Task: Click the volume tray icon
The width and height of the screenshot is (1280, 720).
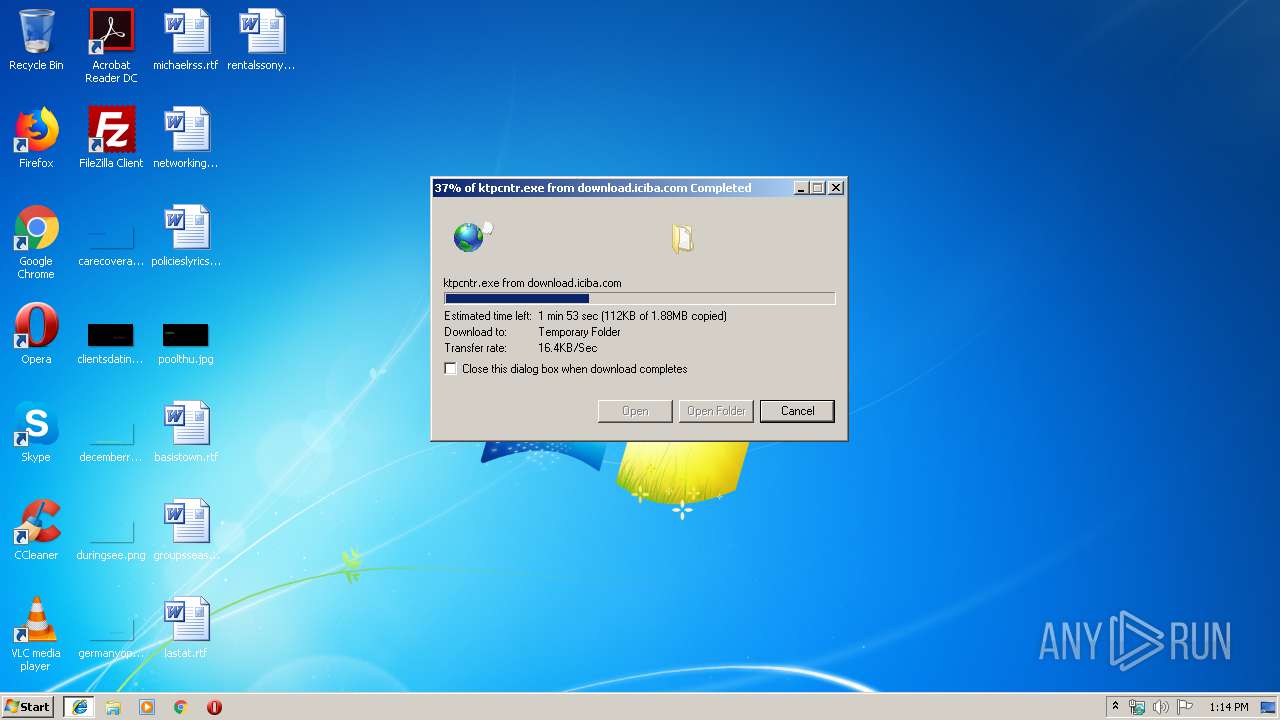Action: point(1161,707)
